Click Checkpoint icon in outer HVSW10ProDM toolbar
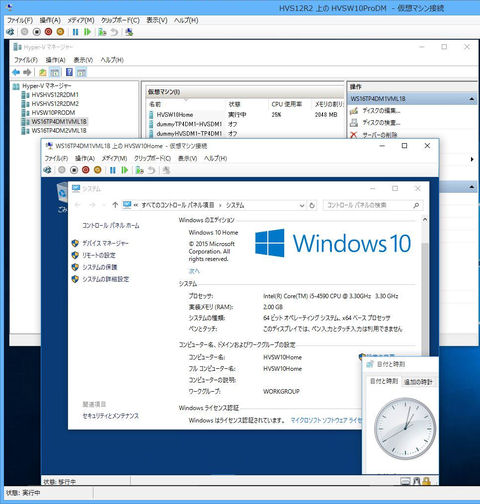Viewport: 480px width, 504px height. pos(102,32)
